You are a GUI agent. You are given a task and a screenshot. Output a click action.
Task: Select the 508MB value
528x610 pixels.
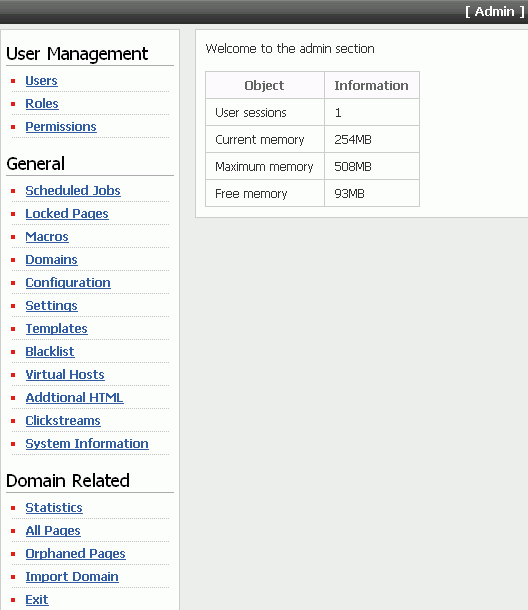(x=353, y=167)
